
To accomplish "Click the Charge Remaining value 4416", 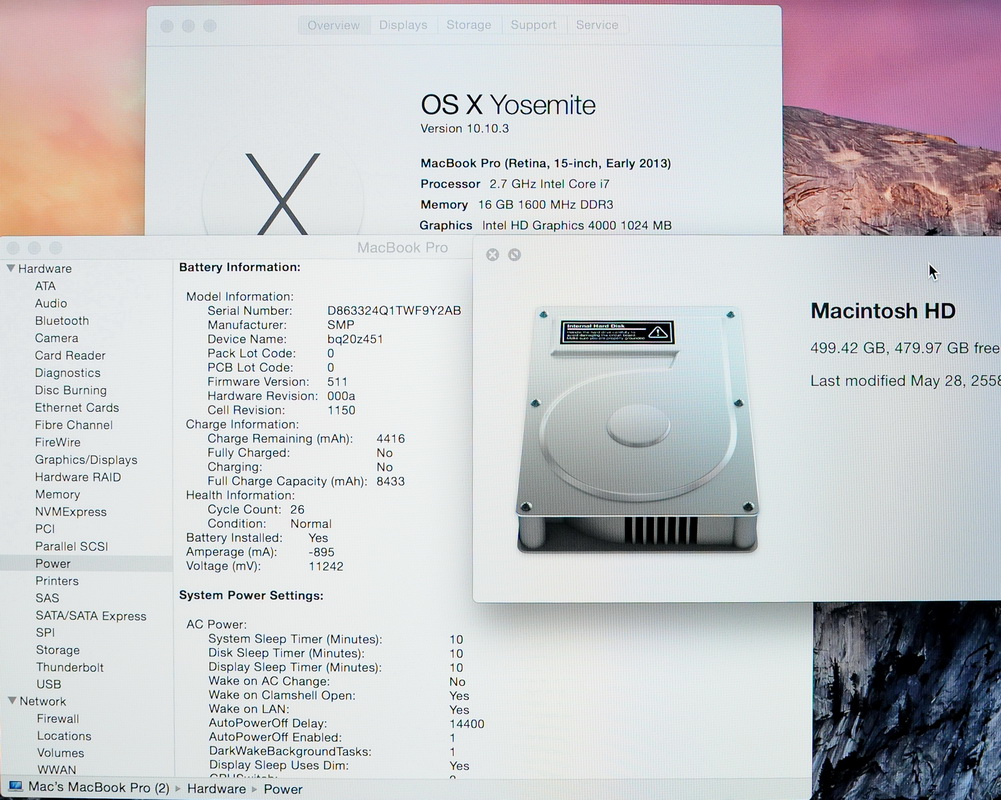I will click(x=390, y=439).
